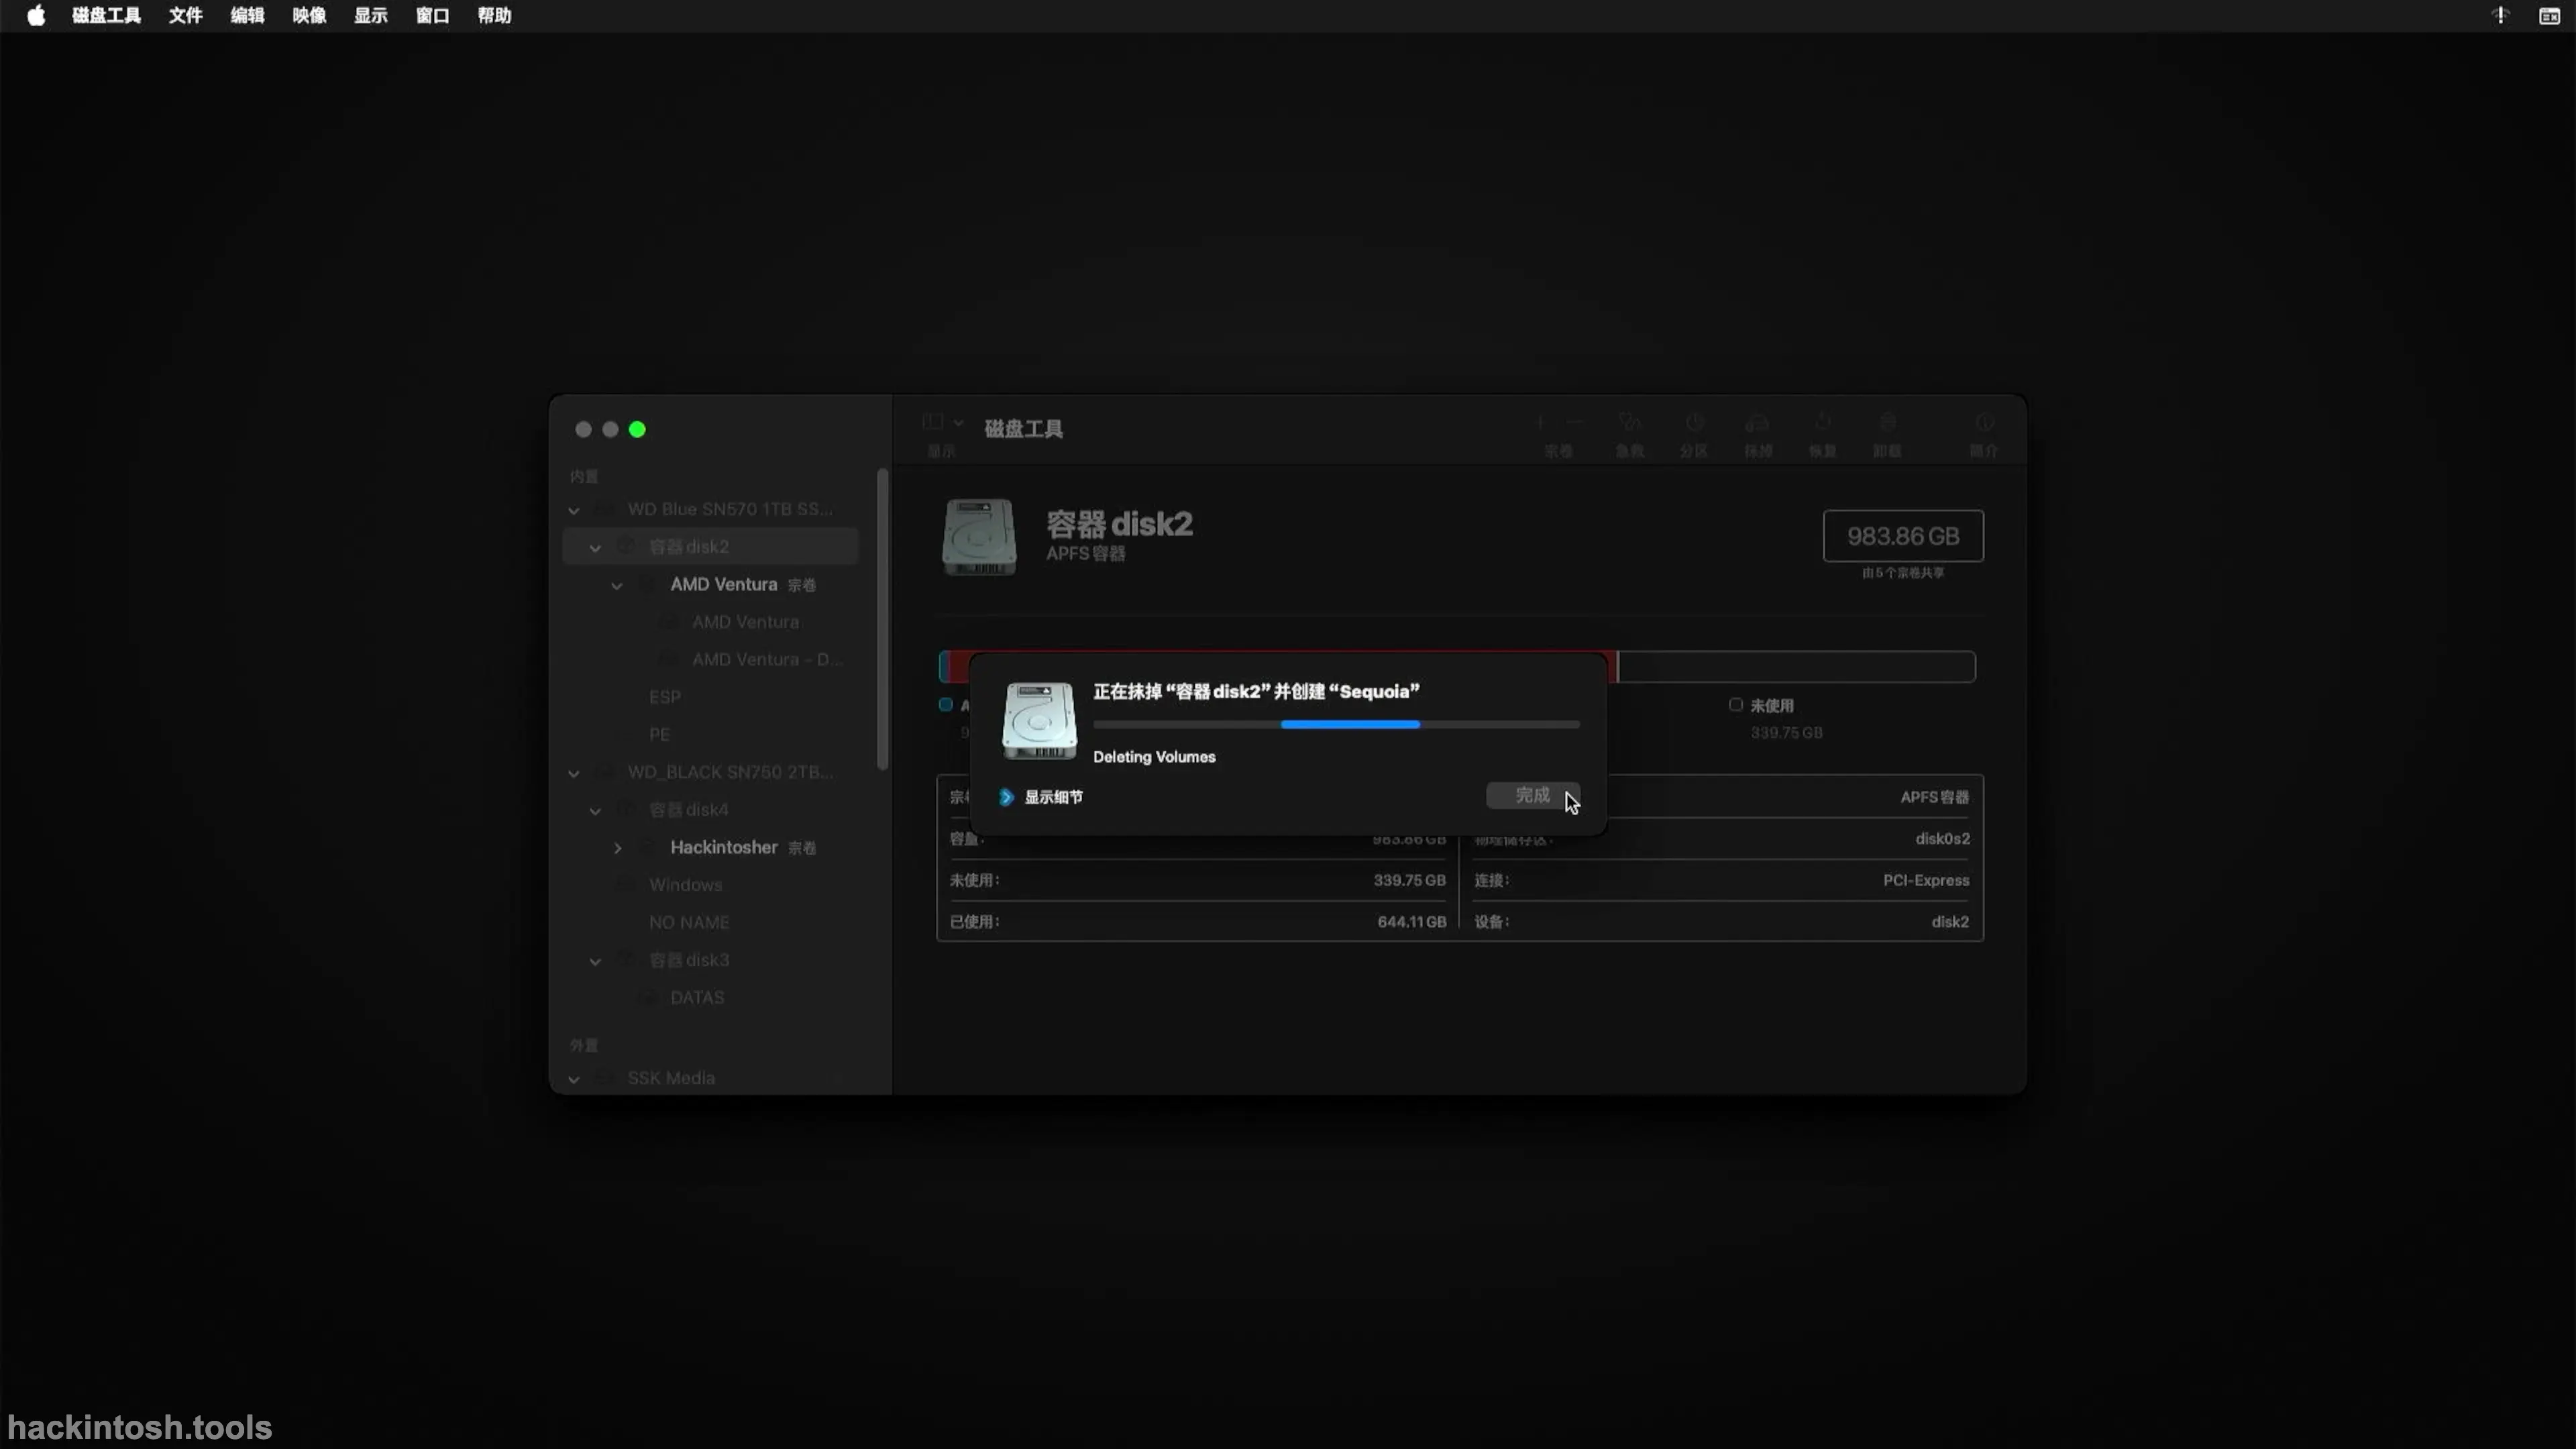Click the PCI-Express connection value

pos(1926,880)
